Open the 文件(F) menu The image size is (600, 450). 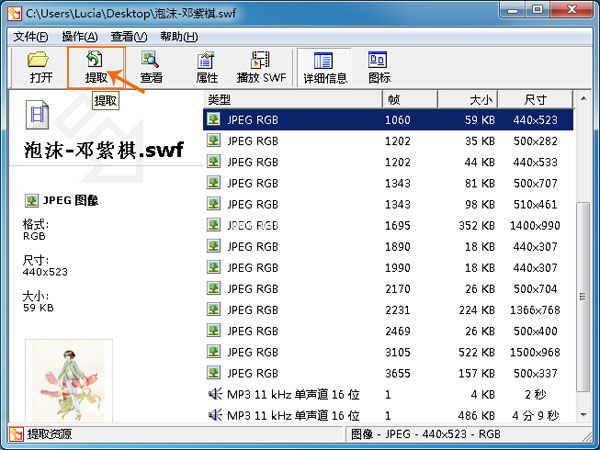31,37
